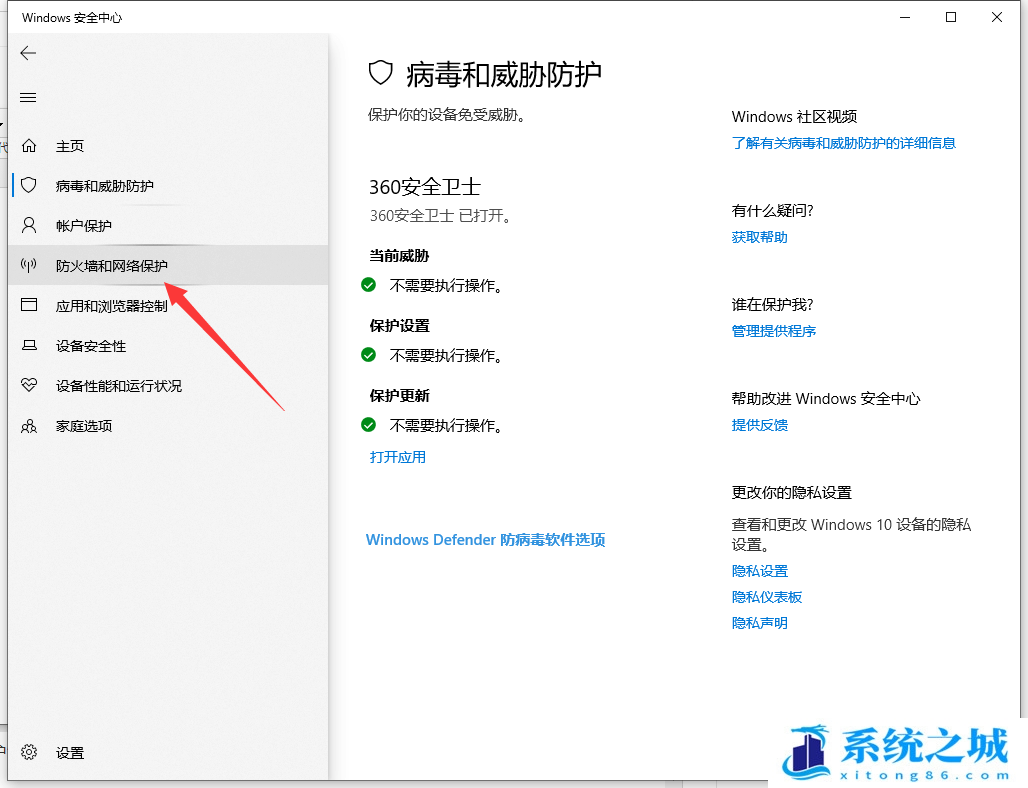Click the shield icon beside the page title
Image resolution: width=1028 pixels, height=788 pixels.
coord(380,73)
